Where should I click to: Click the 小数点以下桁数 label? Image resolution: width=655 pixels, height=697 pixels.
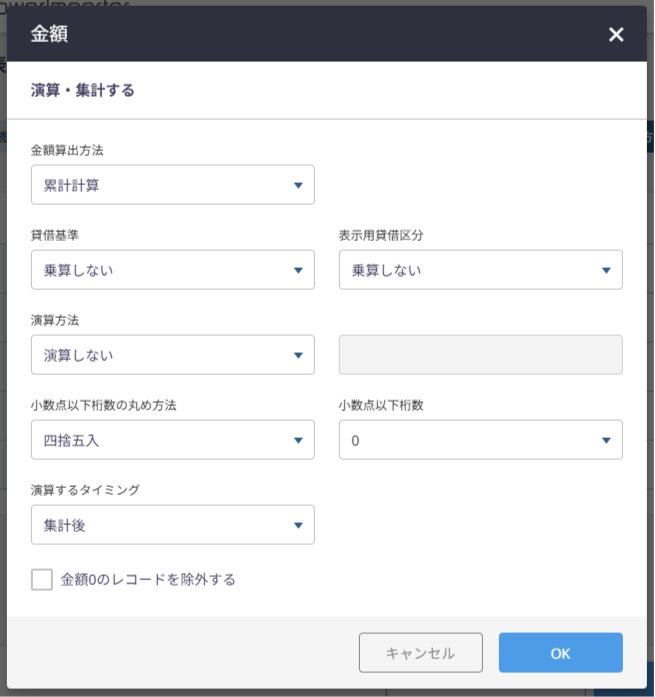(381, 405)
